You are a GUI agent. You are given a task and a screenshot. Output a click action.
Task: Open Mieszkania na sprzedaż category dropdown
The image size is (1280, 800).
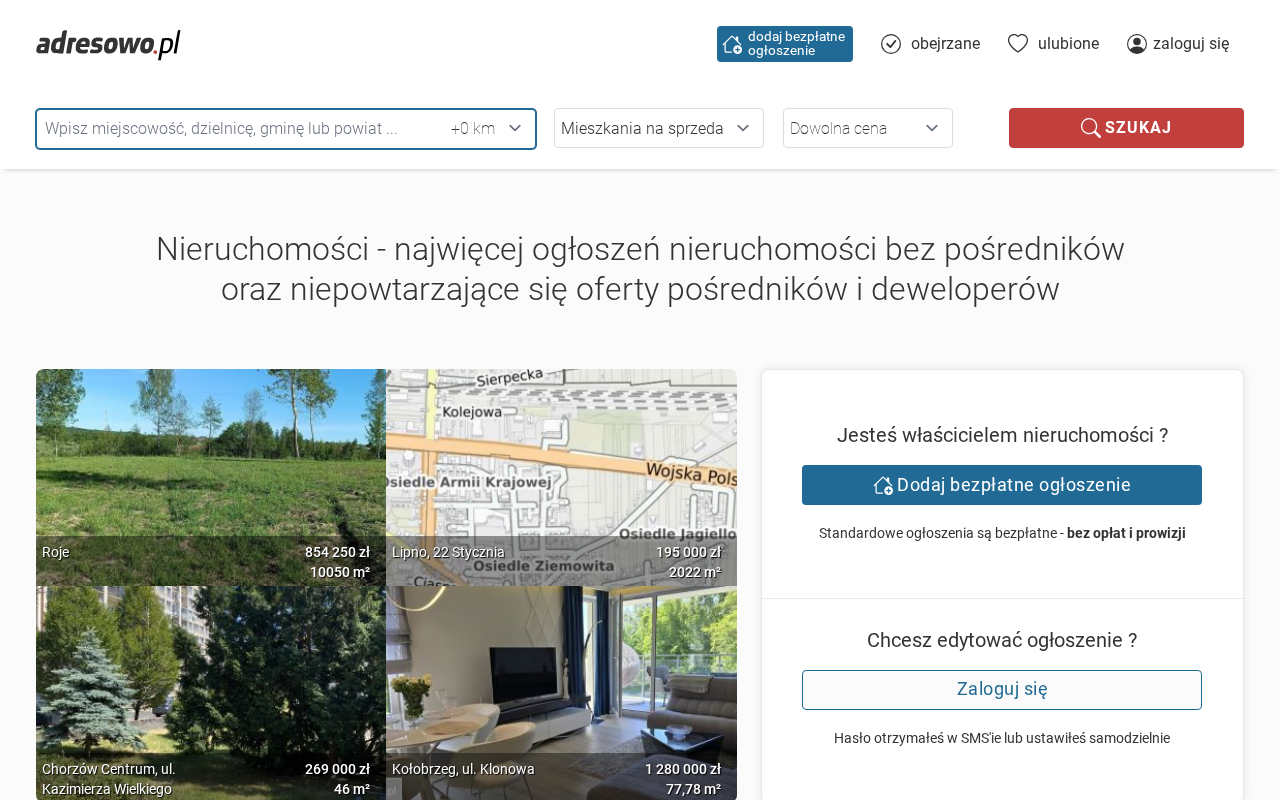pos(658,128)
